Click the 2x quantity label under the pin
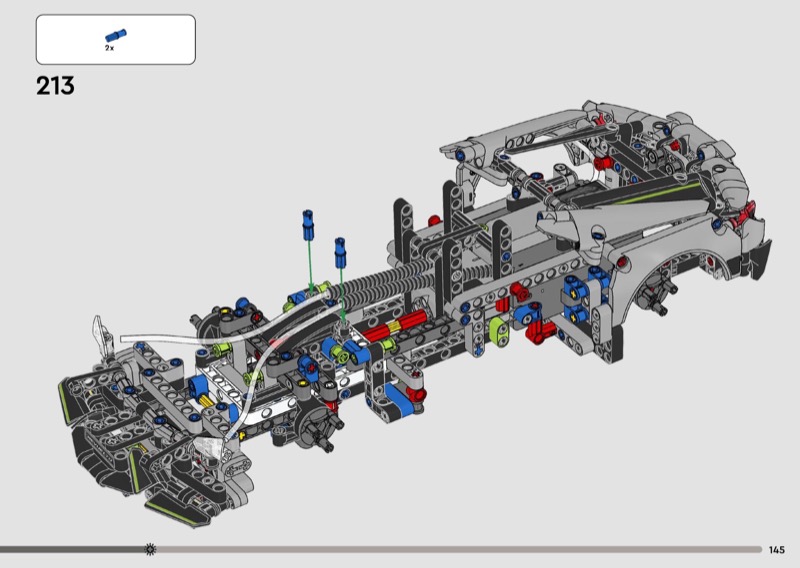 [x=109, y=48]
